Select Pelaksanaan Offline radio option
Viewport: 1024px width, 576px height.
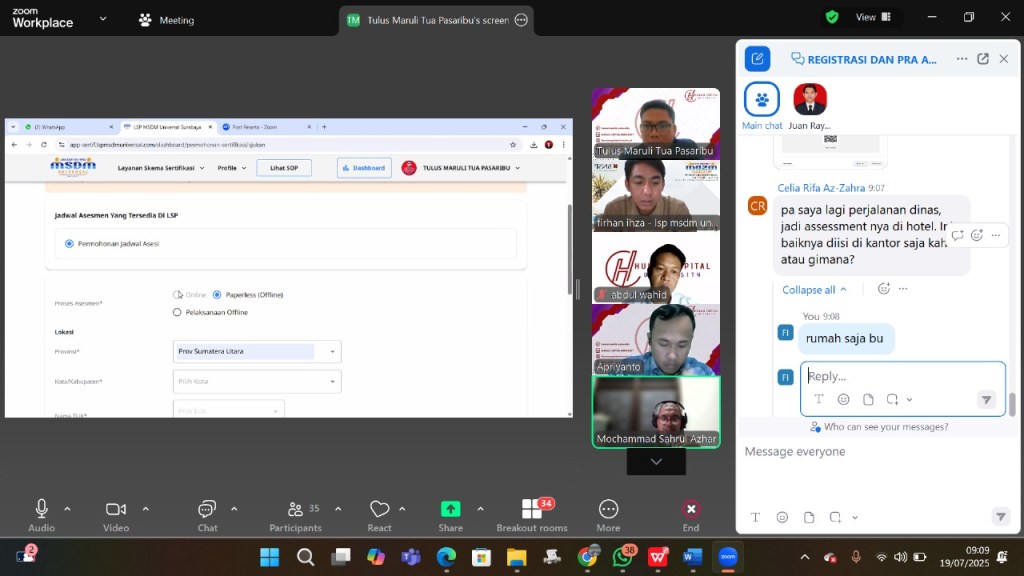pos(177,312)
